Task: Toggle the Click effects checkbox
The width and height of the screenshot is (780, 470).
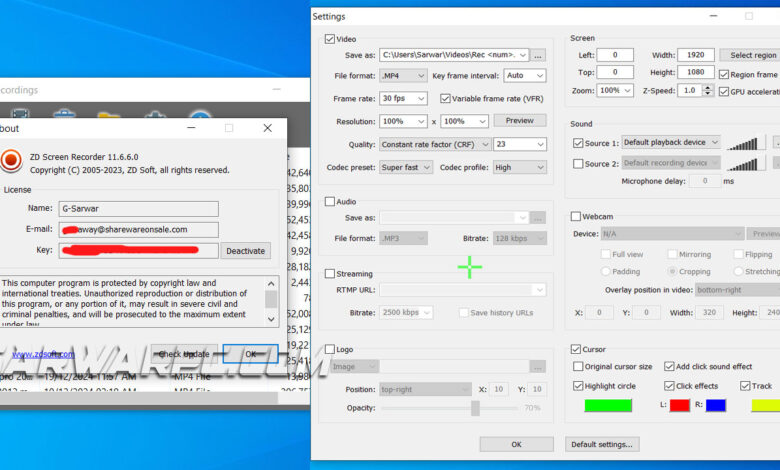Action: [x=669, y=386]
